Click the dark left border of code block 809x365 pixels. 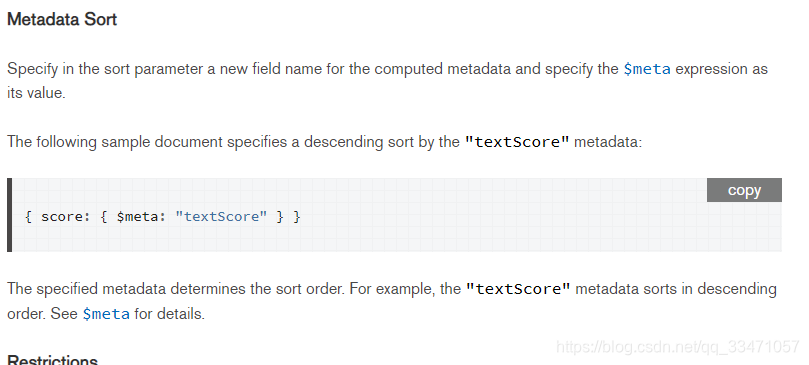(x=9, y=215)
